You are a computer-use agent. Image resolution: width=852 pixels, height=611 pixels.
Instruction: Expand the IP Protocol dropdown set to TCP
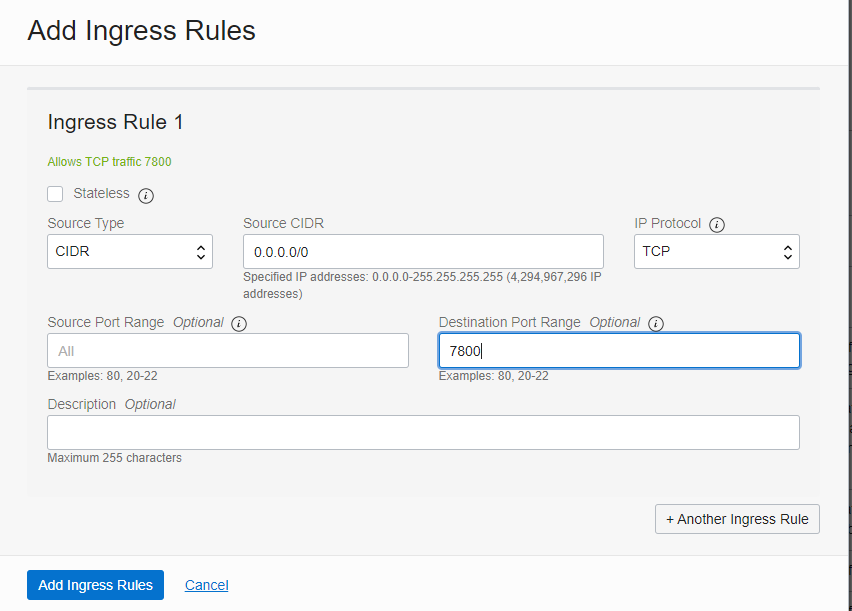pos(716,251)
